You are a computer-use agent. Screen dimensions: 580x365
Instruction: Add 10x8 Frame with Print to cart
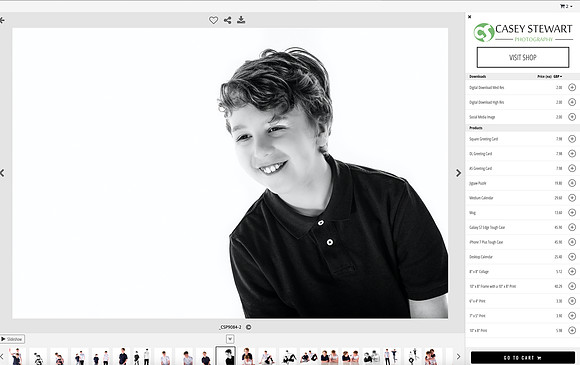(x=572, y=286)
